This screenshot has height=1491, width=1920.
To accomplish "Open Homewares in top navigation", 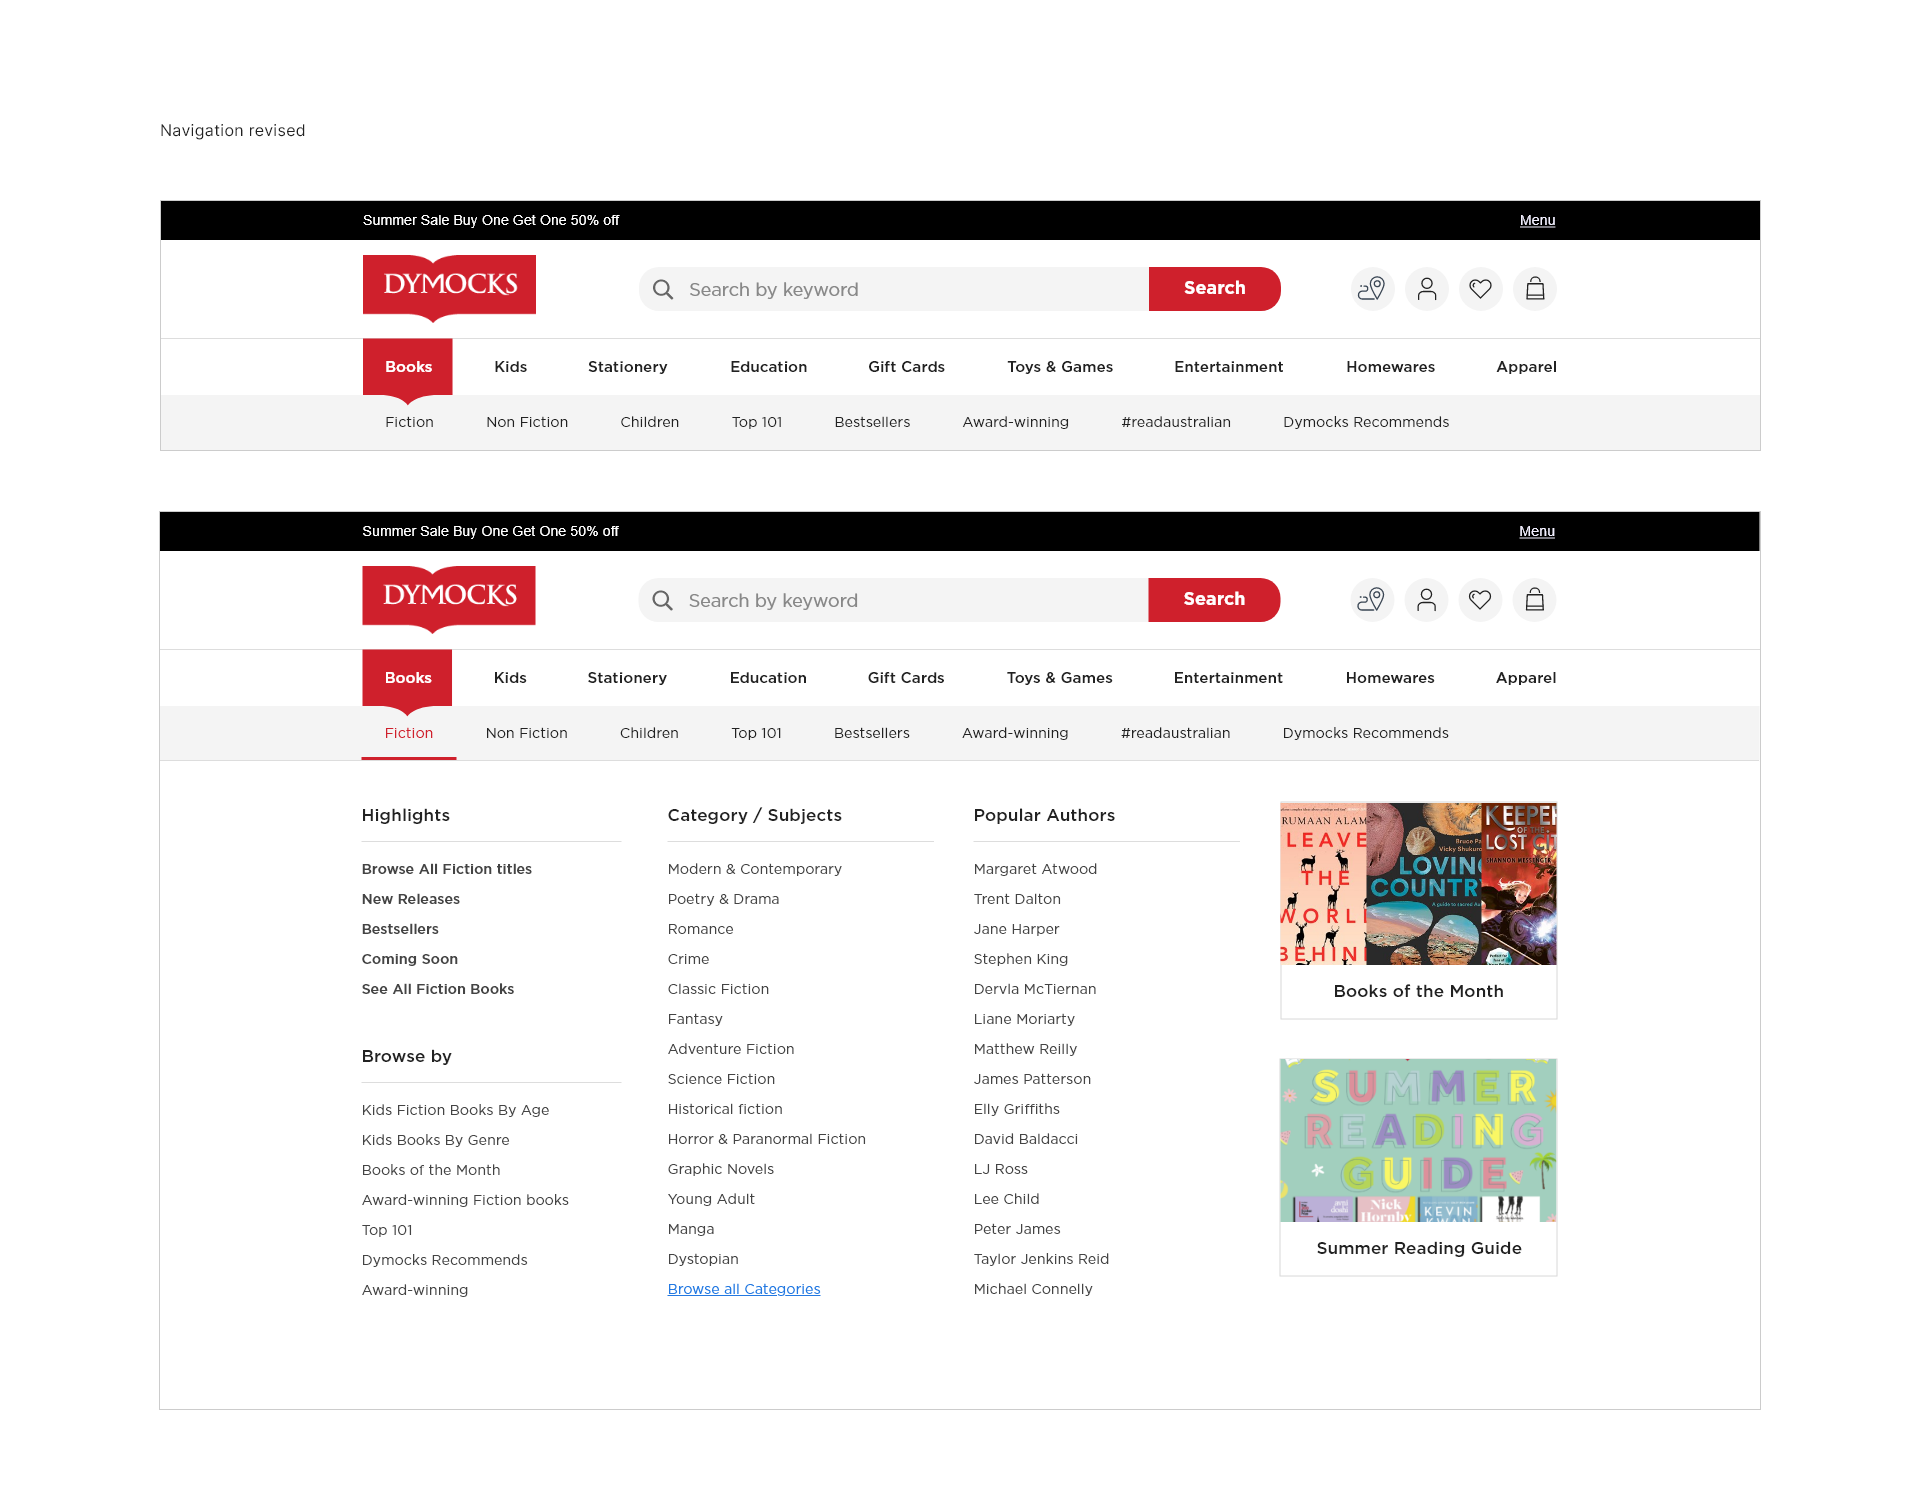I will click(x=1390, y=367).
